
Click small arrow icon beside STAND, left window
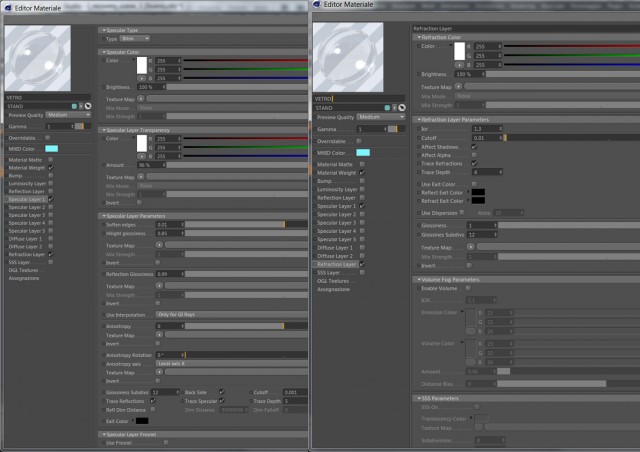(81, 106)
